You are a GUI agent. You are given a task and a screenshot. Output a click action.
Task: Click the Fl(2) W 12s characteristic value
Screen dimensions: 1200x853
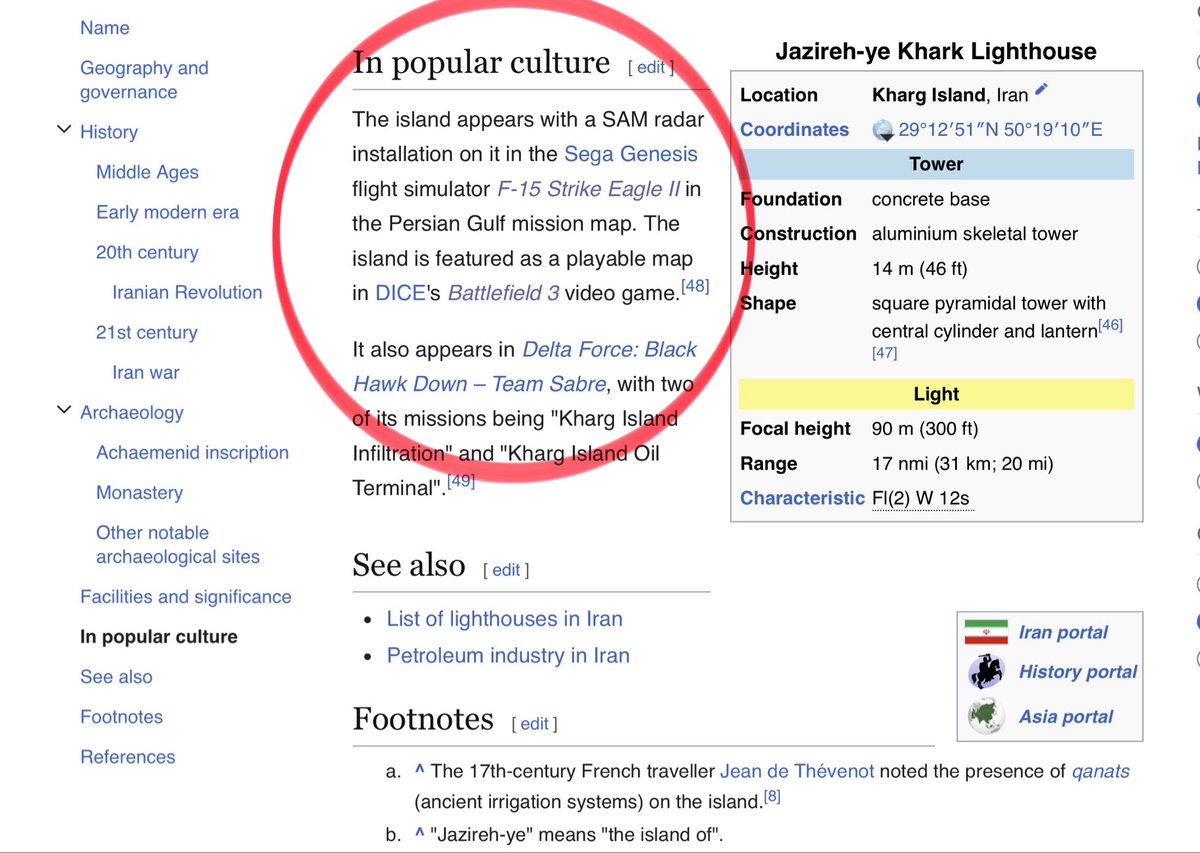point(921,498)
